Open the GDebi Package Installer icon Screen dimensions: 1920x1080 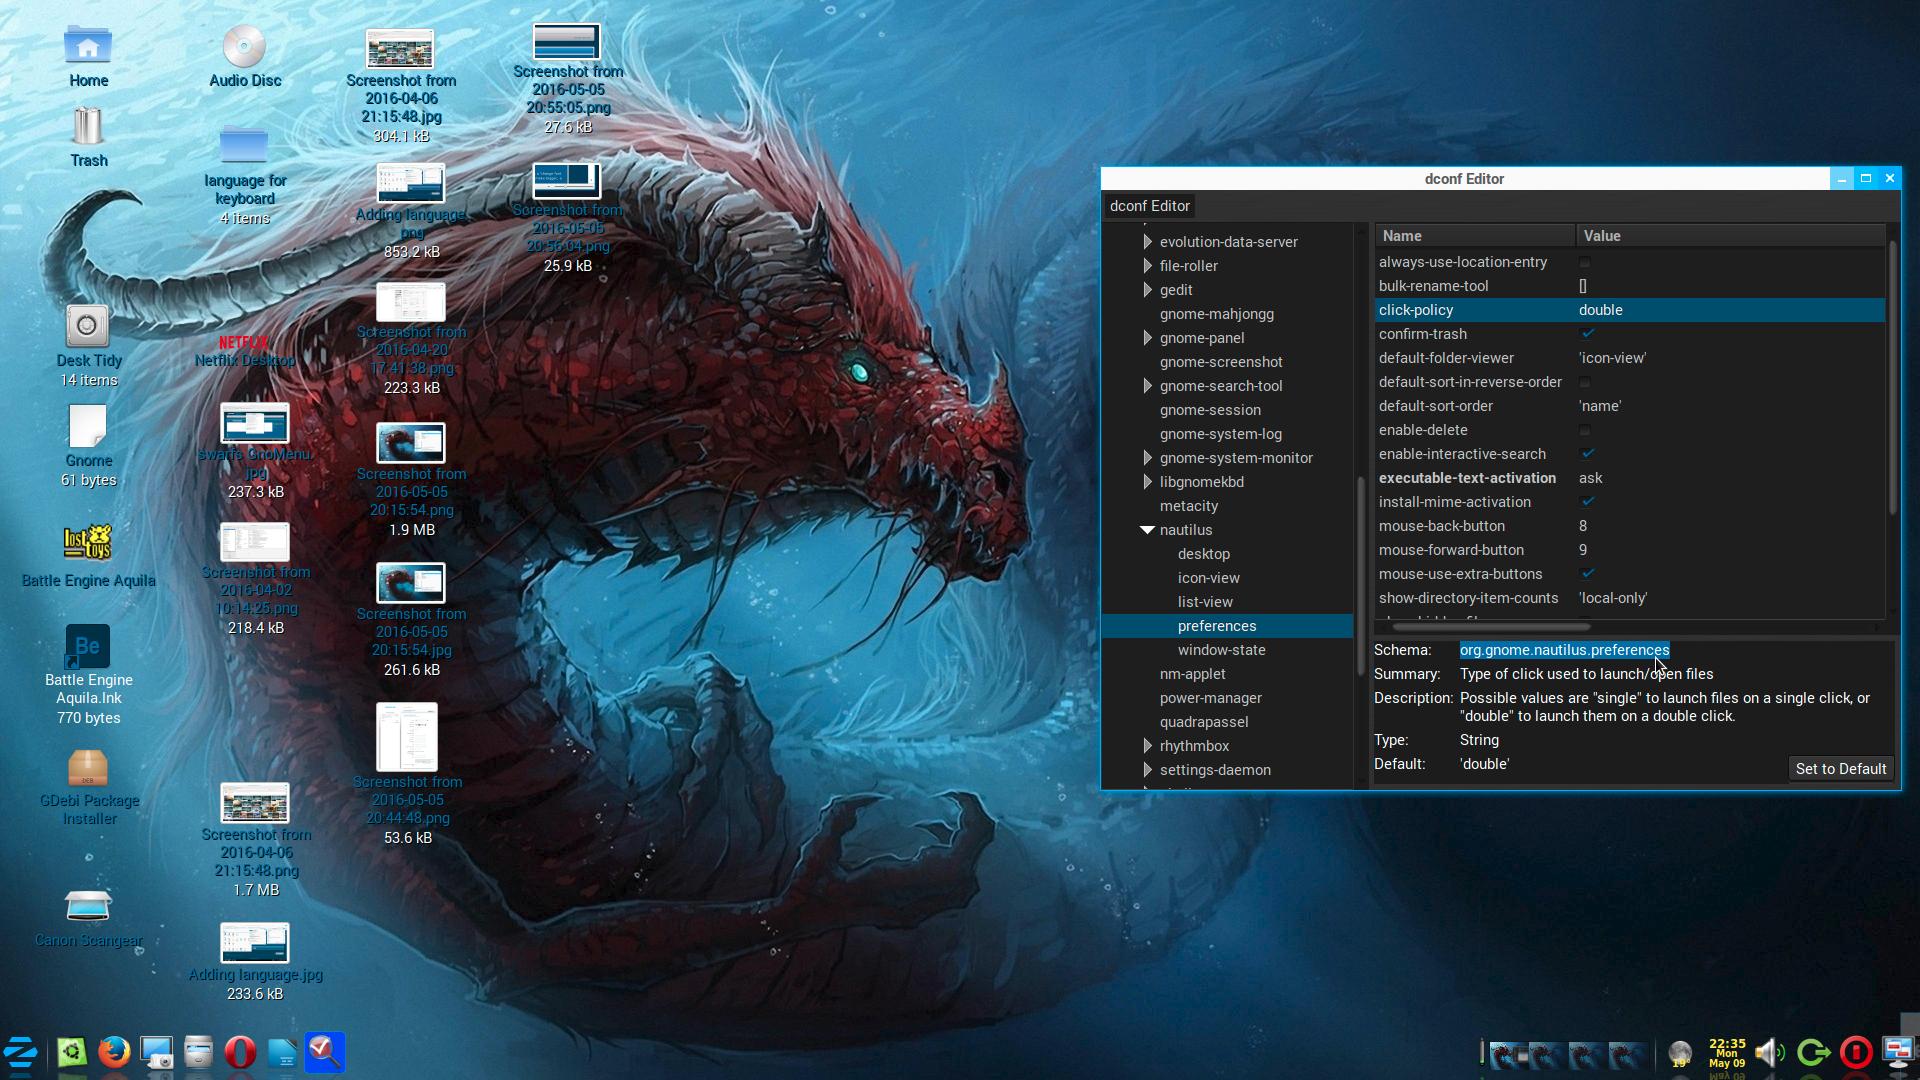click(x=88, y=768)
